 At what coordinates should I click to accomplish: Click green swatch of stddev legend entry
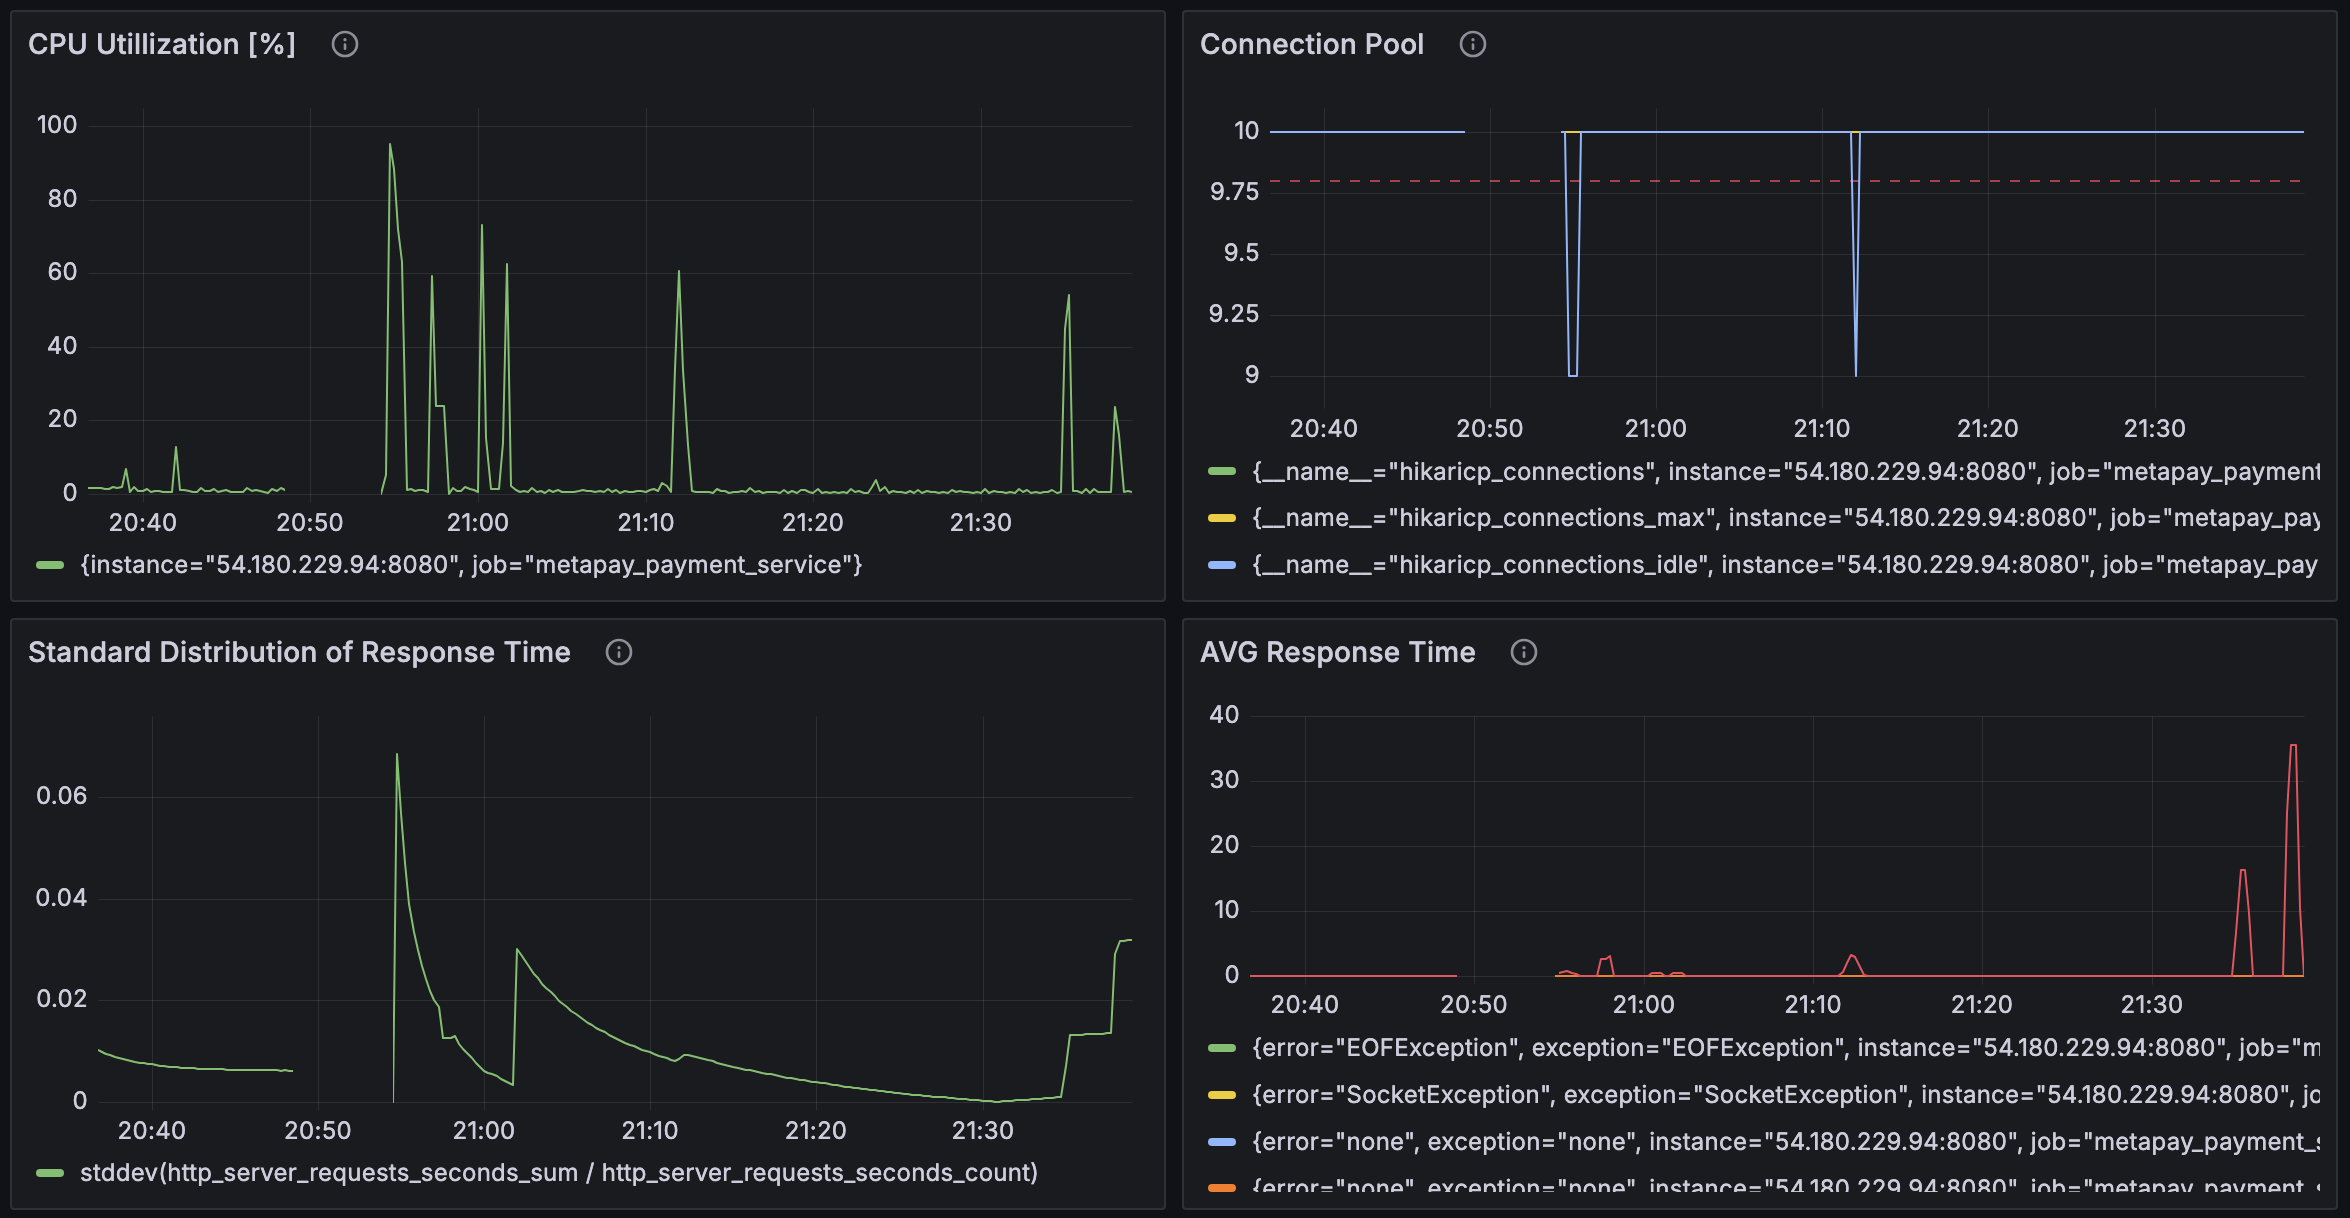pyautogui.click(x=50, y=1173)
